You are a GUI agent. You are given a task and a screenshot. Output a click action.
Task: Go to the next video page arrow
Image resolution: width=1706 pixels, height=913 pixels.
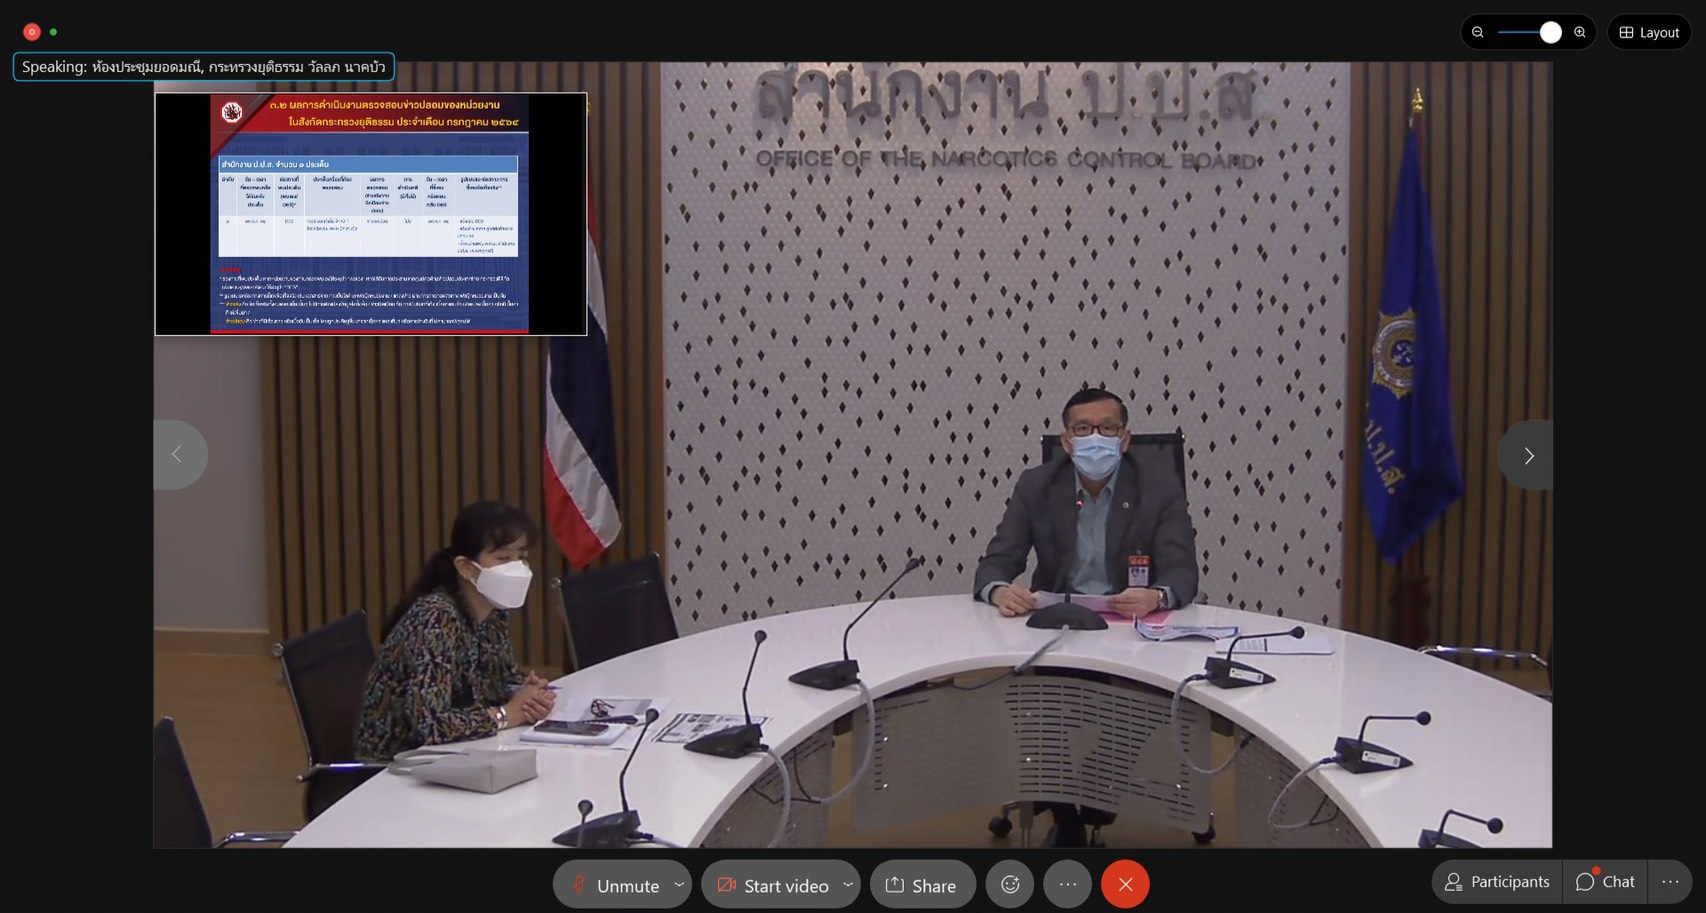[x=1527, y=456]
